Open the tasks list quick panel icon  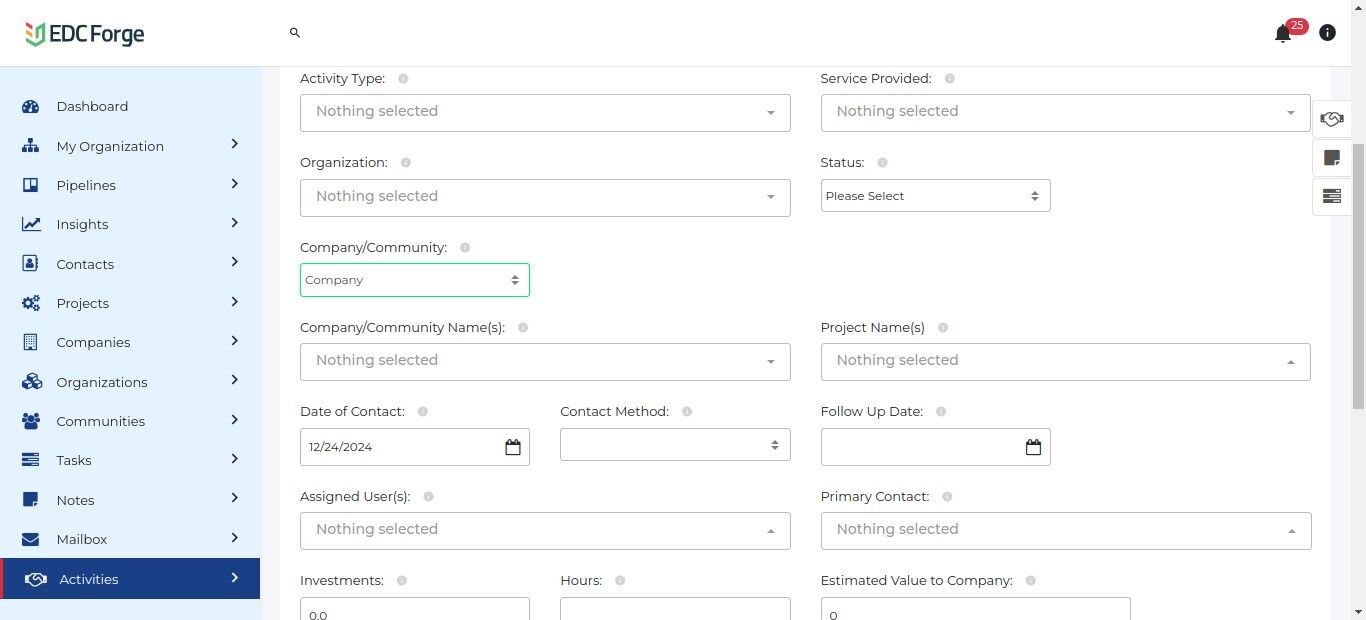(1331, 196)
